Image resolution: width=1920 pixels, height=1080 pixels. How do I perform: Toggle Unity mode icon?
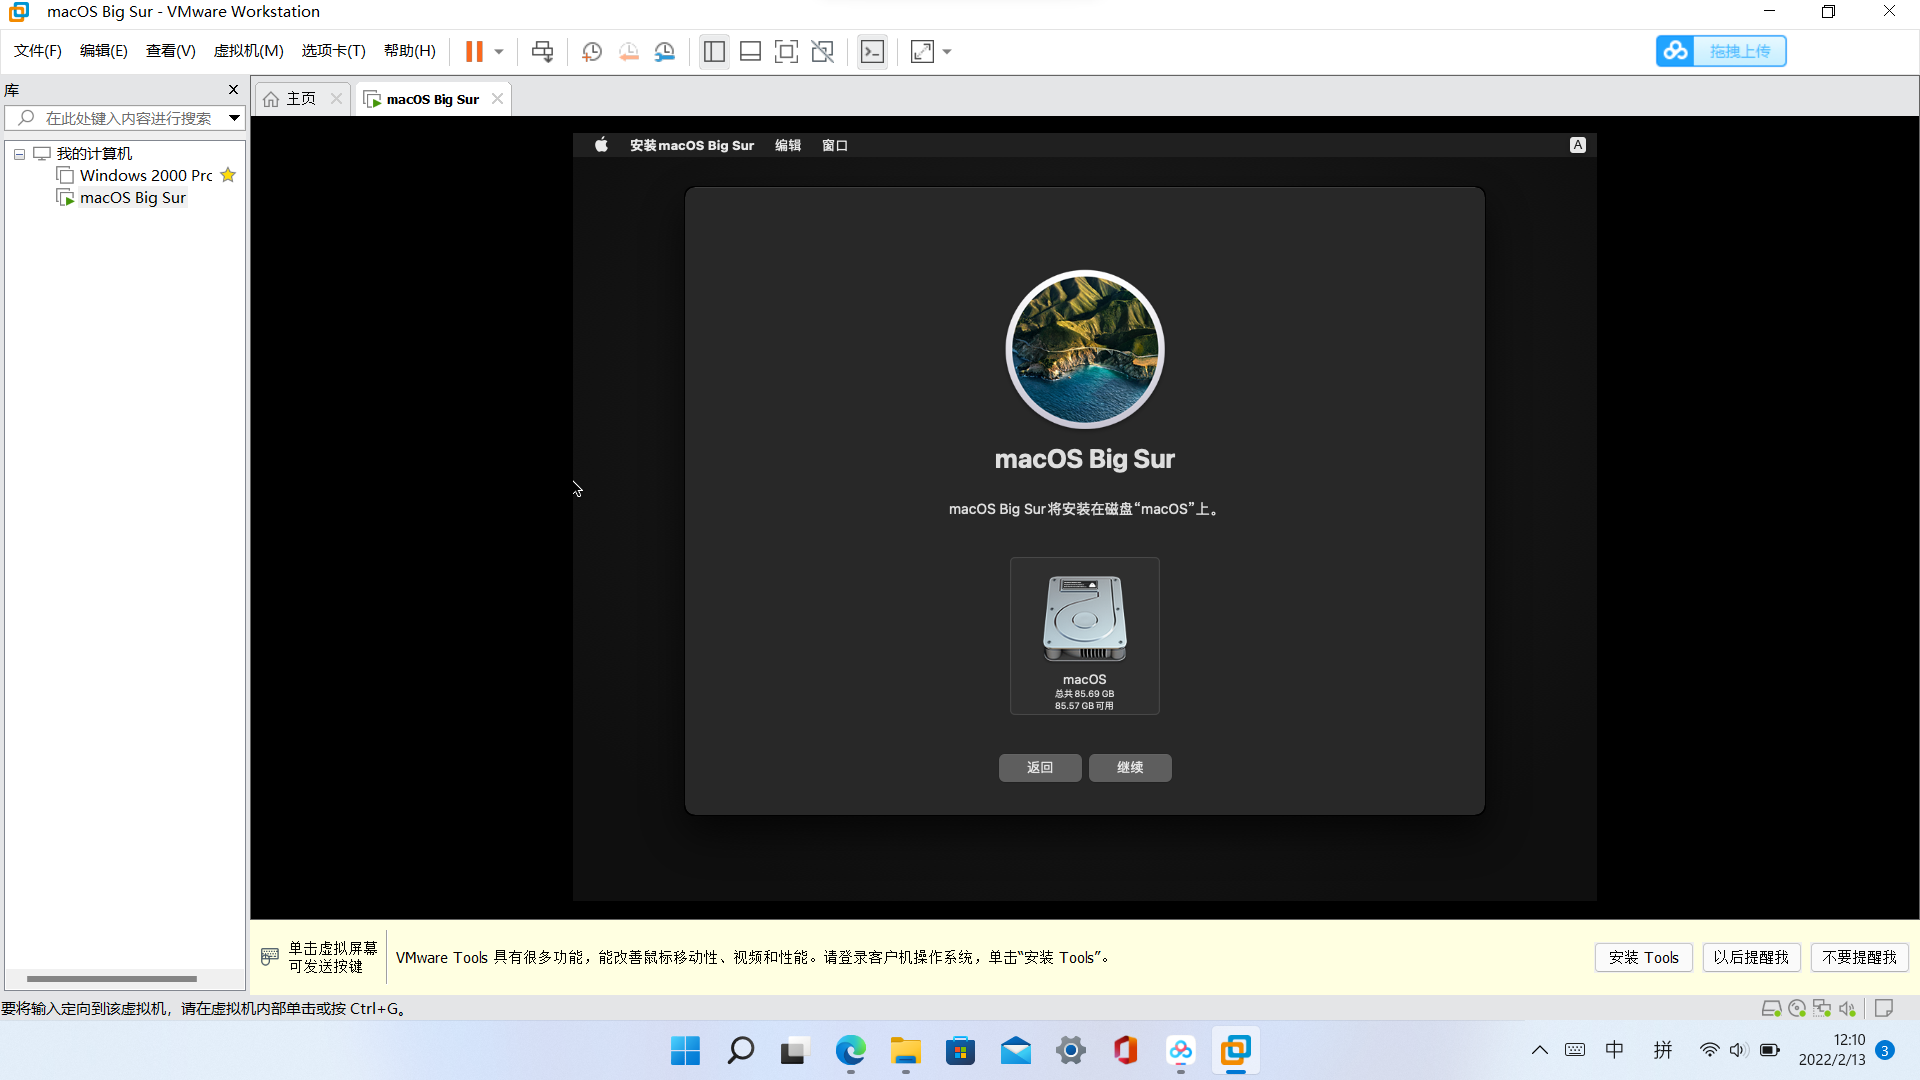(822, 51)
